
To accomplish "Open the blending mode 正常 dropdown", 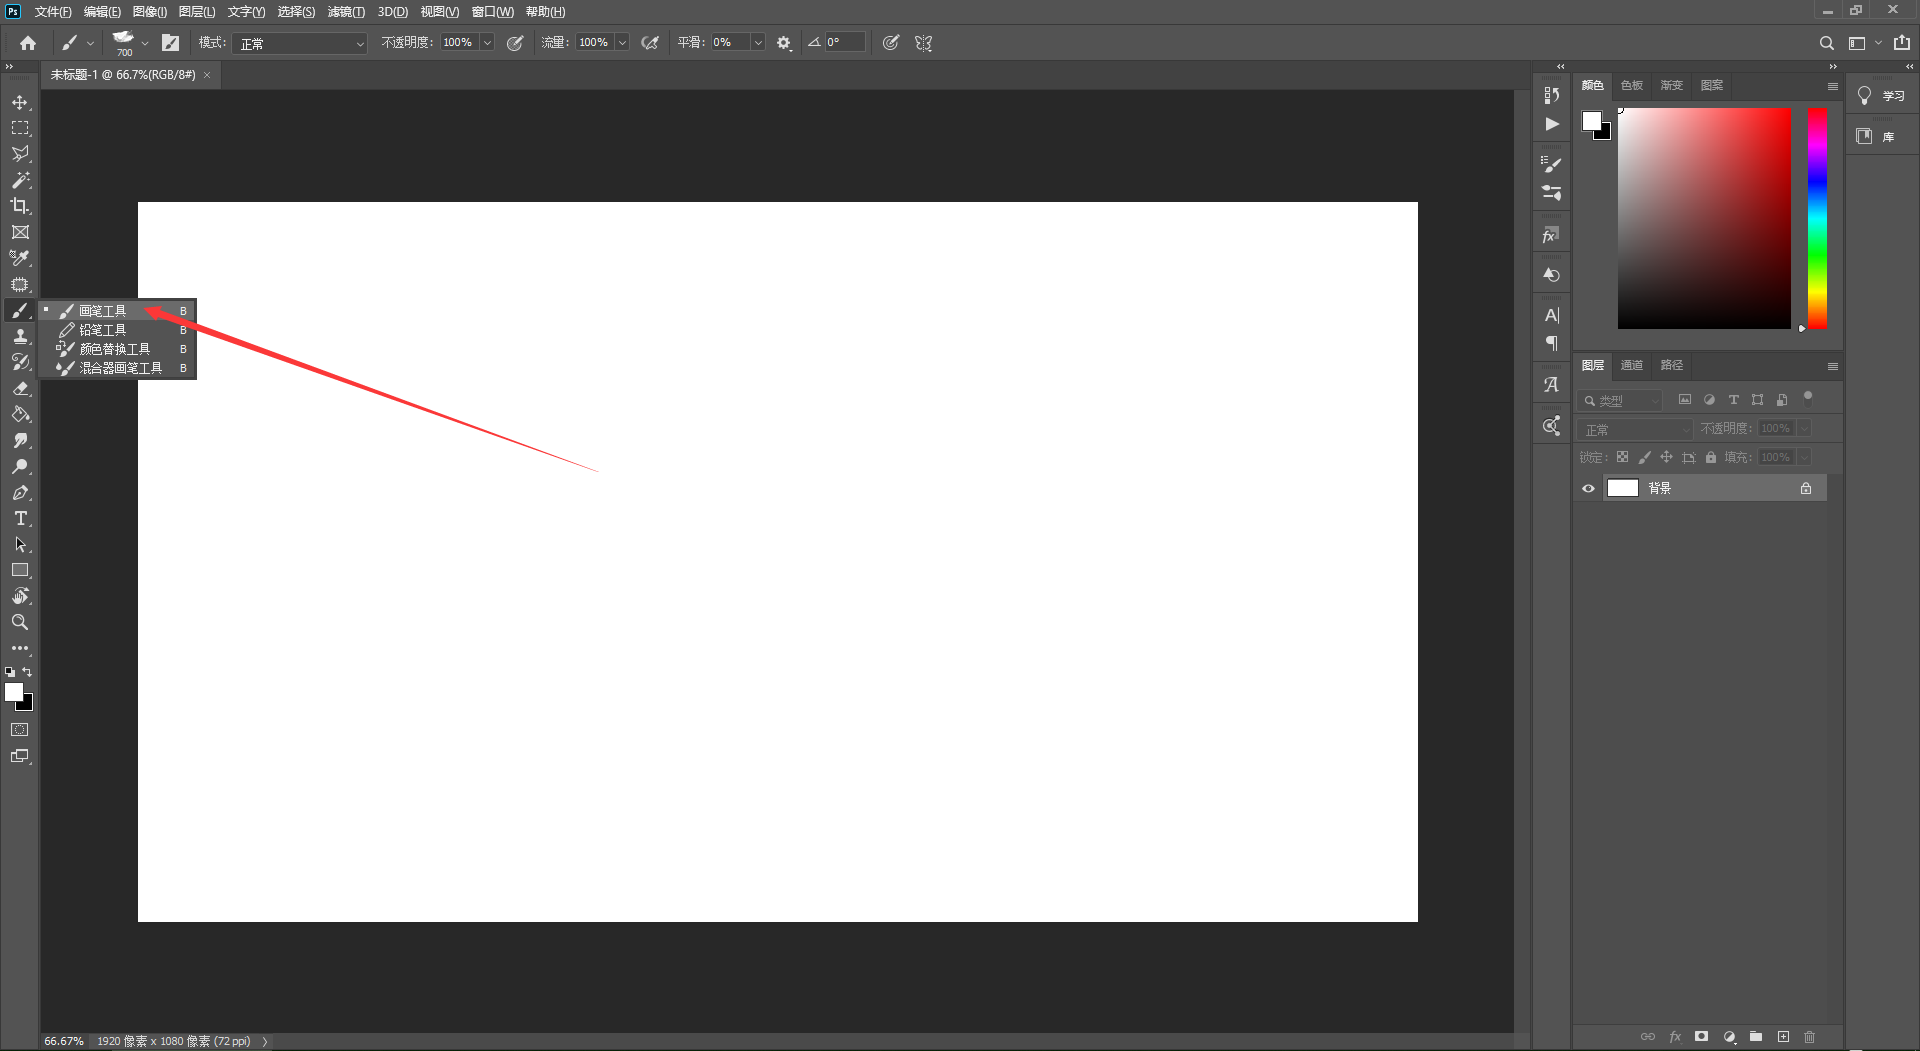I will (302, 43).
